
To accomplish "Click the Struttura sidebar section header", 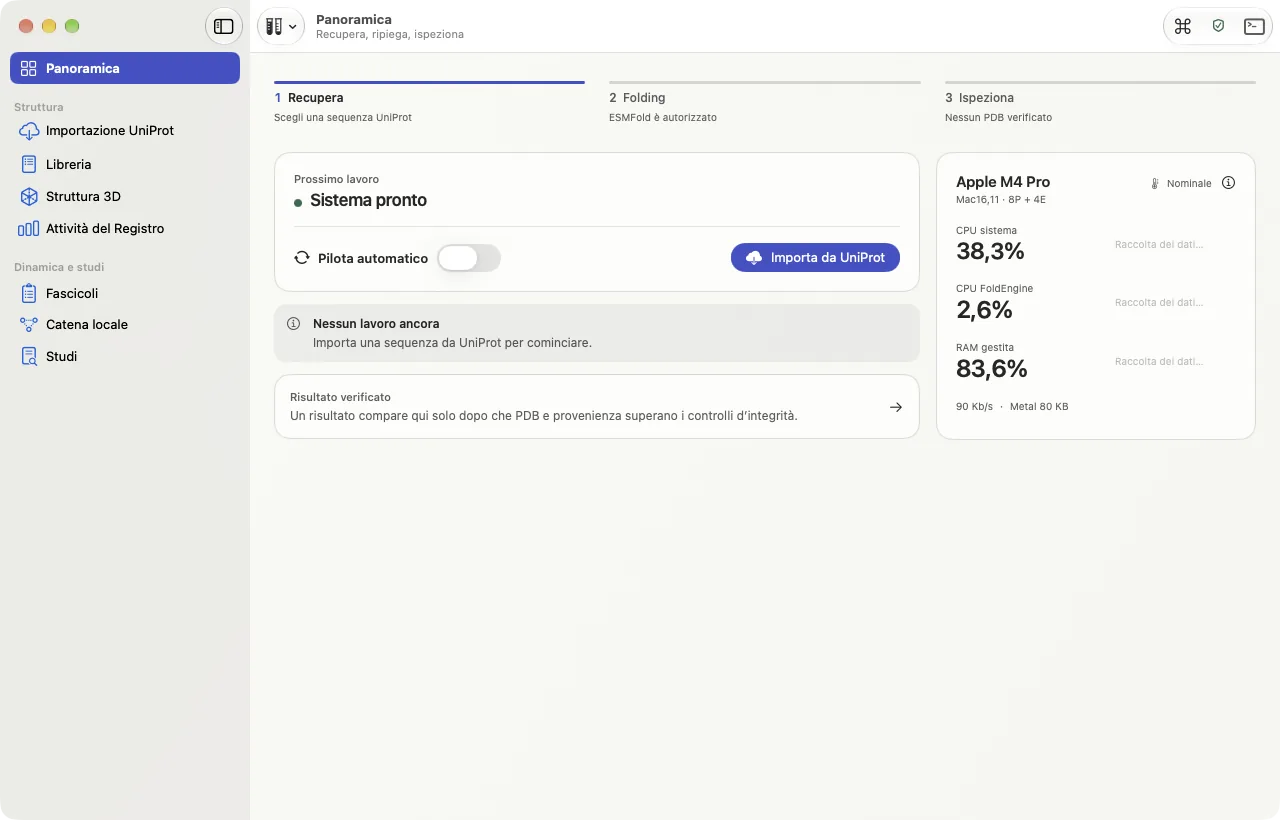I will click(39, 107).
